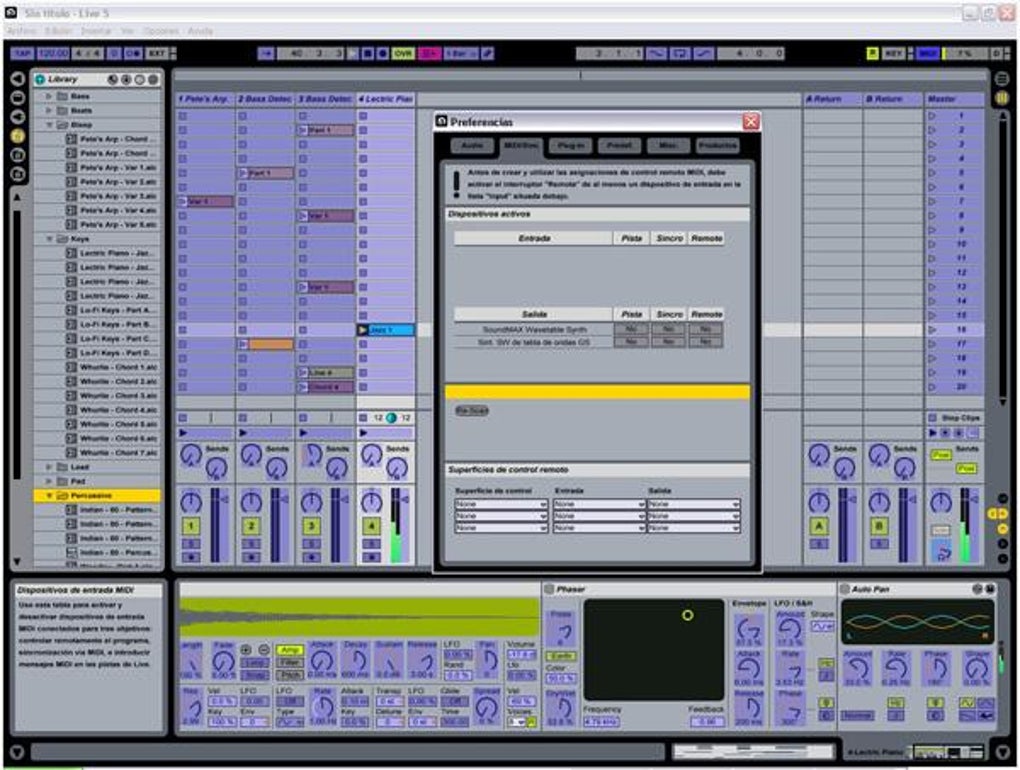Toggle track 1 activator button
The height and width of the screenshot is (770, 1020).
(191, 526)
